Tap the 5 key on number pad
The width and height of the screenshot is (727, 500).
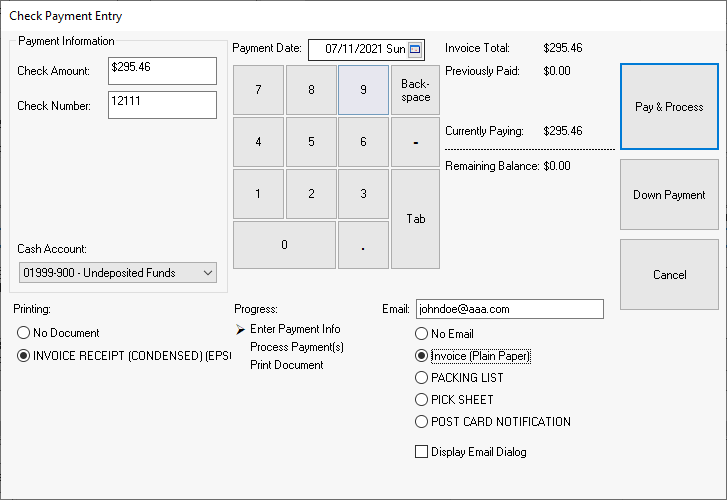pos(311,142)
